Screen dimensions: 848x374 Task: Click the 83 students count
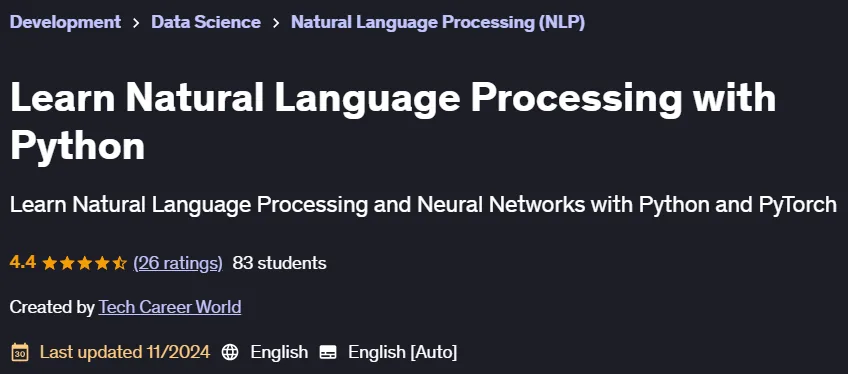279,263
